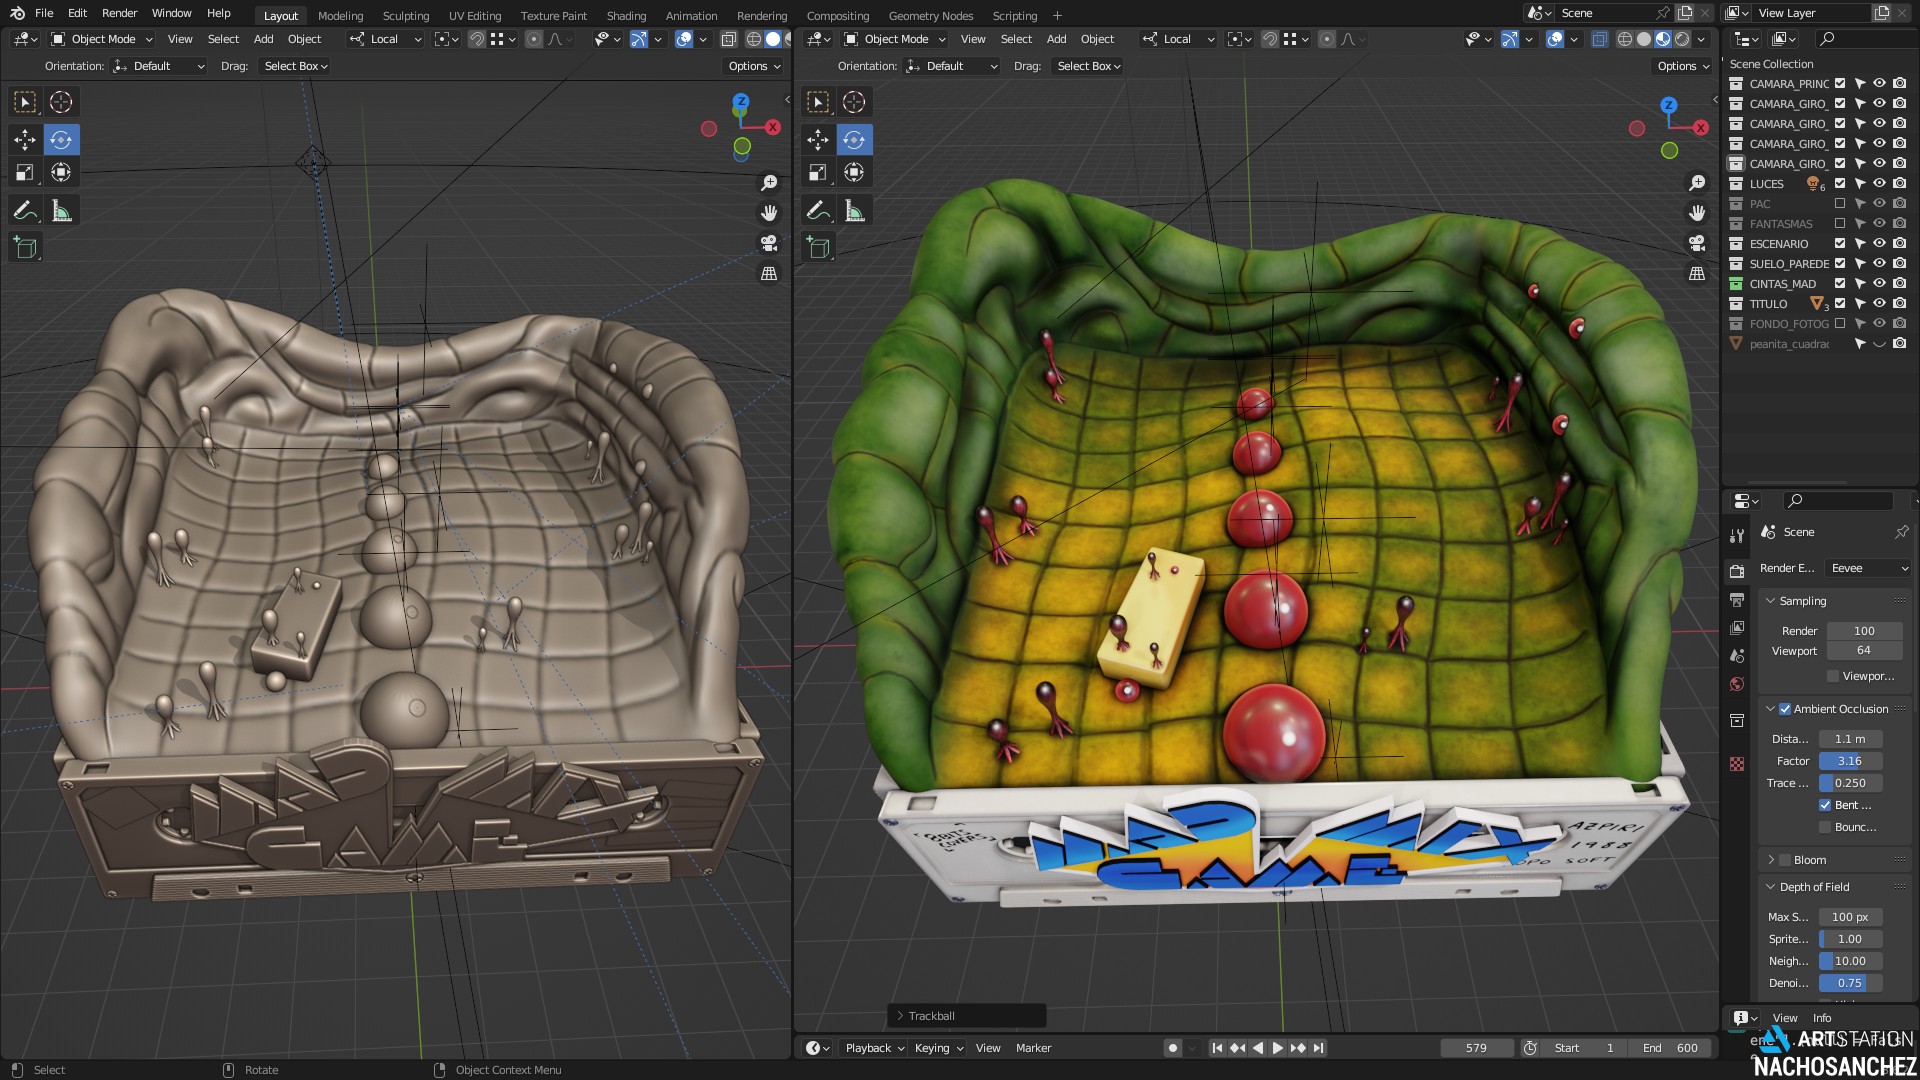The width and height of the screenshot is (1920, 1080).
Task: Expand the Bloom panel
Action: coord(1771,860)
